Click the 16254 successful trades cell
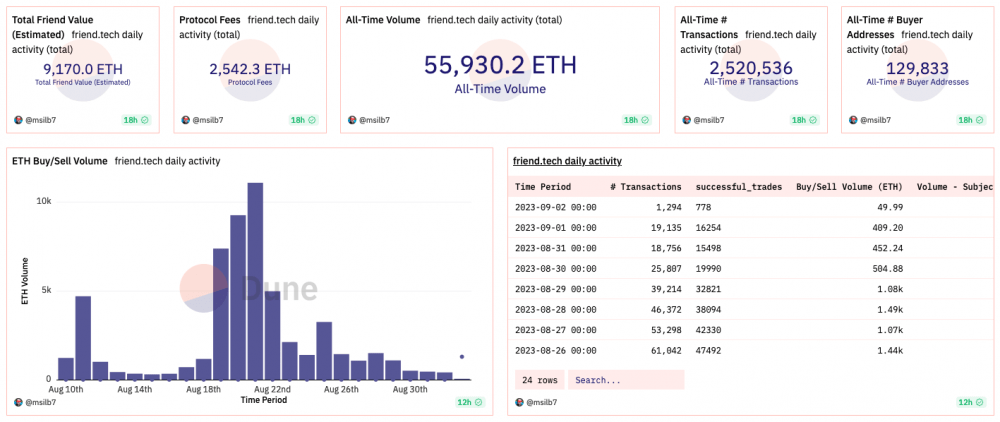Screen dimensions: 1000x422 pyautogui.click(x=709, y=228)
